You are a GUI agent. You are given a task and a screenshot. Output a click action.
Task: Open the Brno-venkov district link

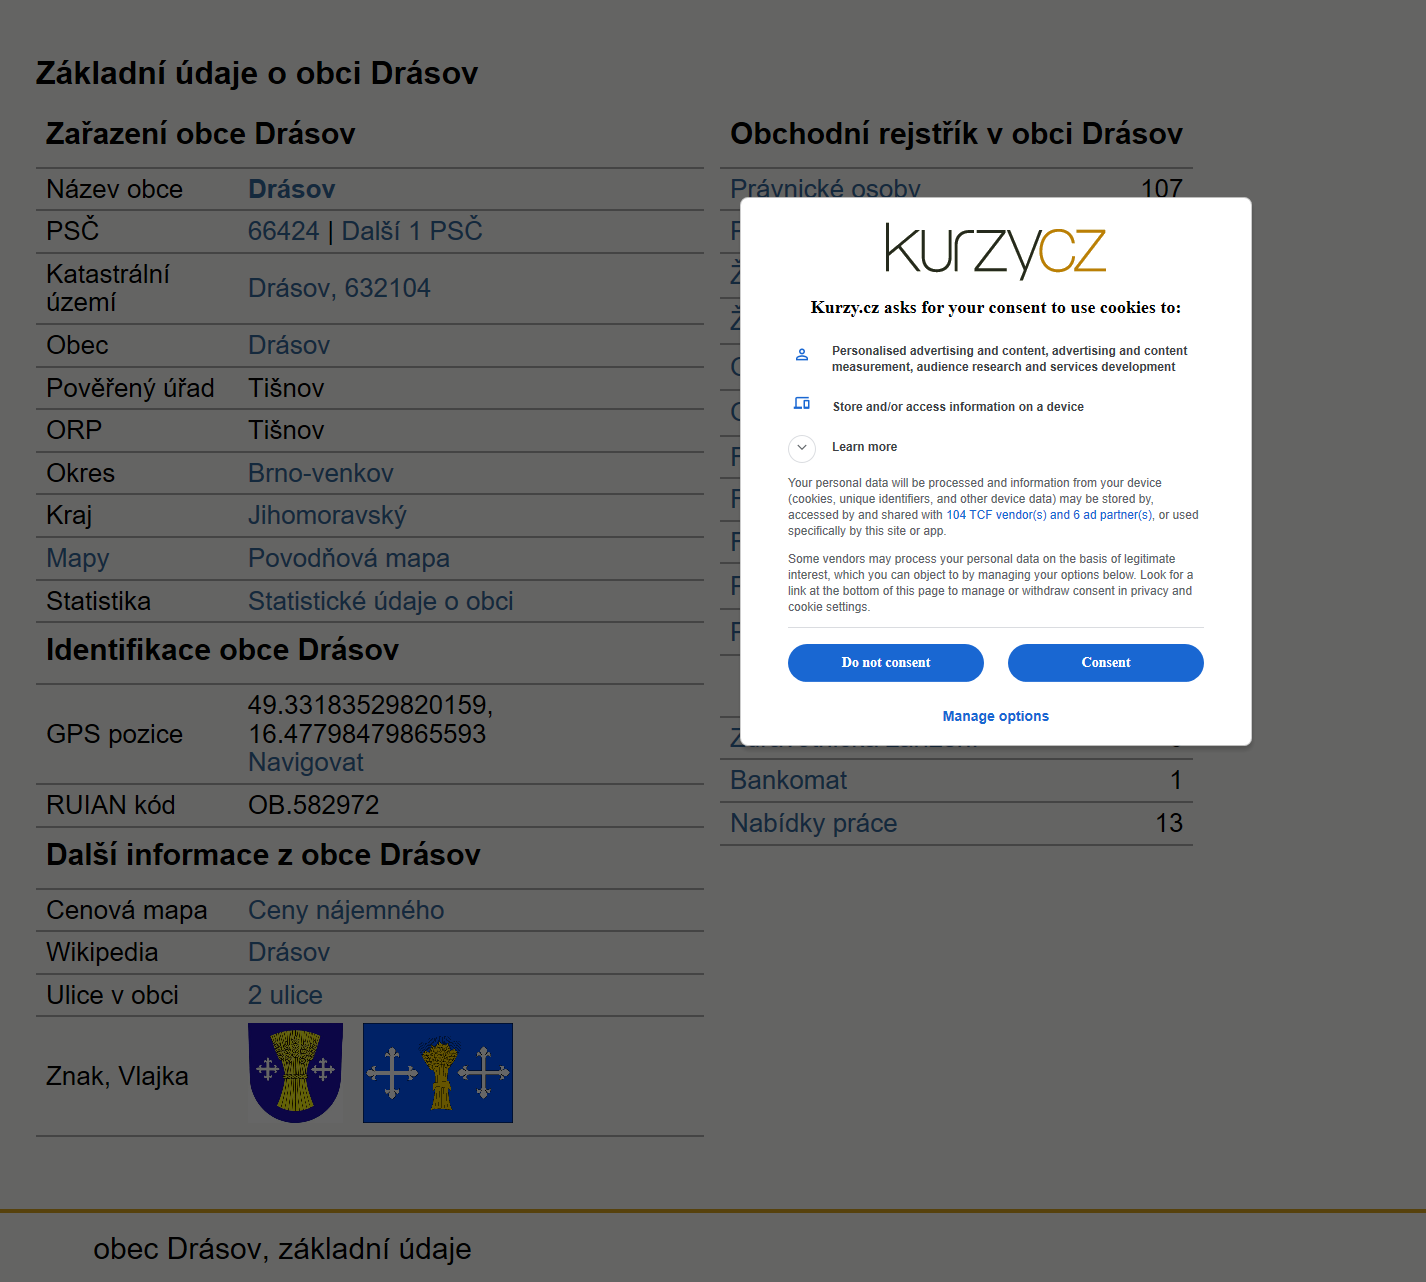tap(321, 473)
